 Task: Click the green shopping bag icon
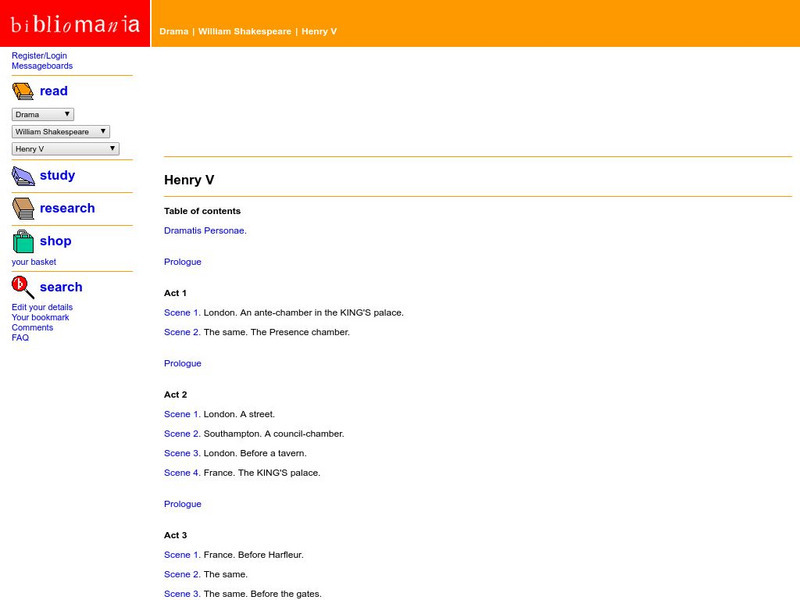23,241
